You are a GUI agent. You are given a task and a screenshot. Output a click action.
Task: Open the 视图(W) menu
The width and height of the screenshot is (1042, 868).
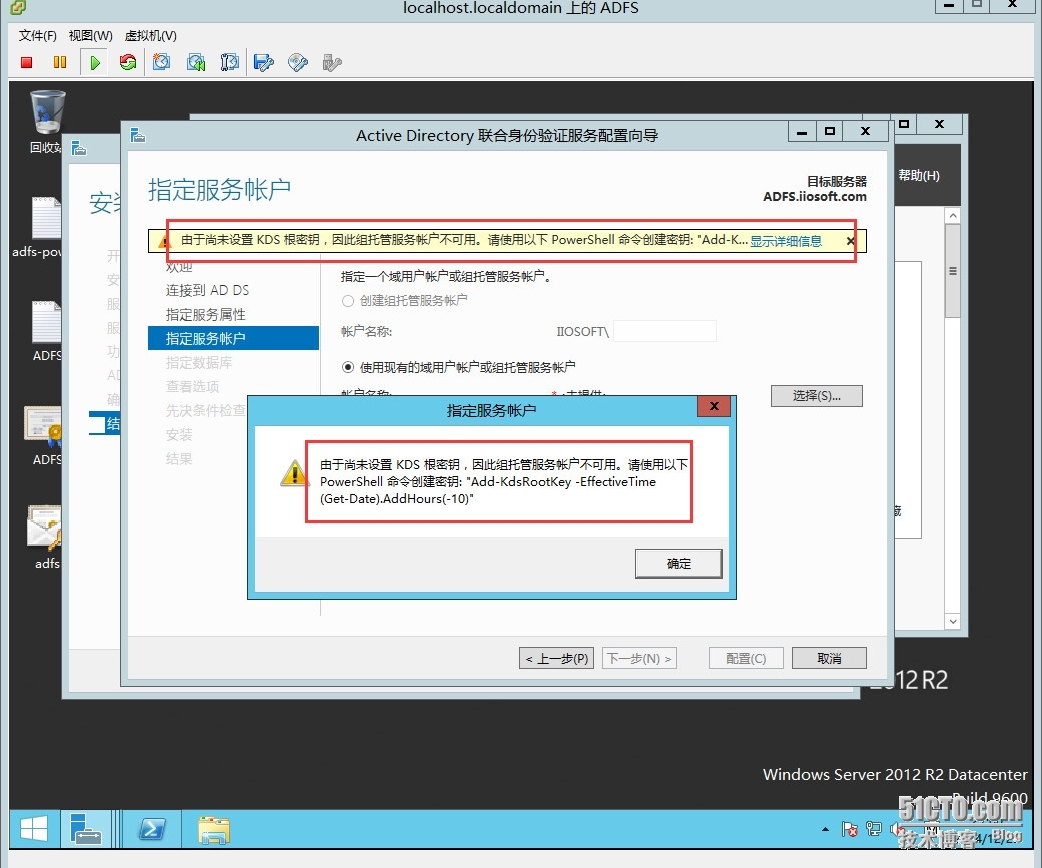(x=90, y=36)
